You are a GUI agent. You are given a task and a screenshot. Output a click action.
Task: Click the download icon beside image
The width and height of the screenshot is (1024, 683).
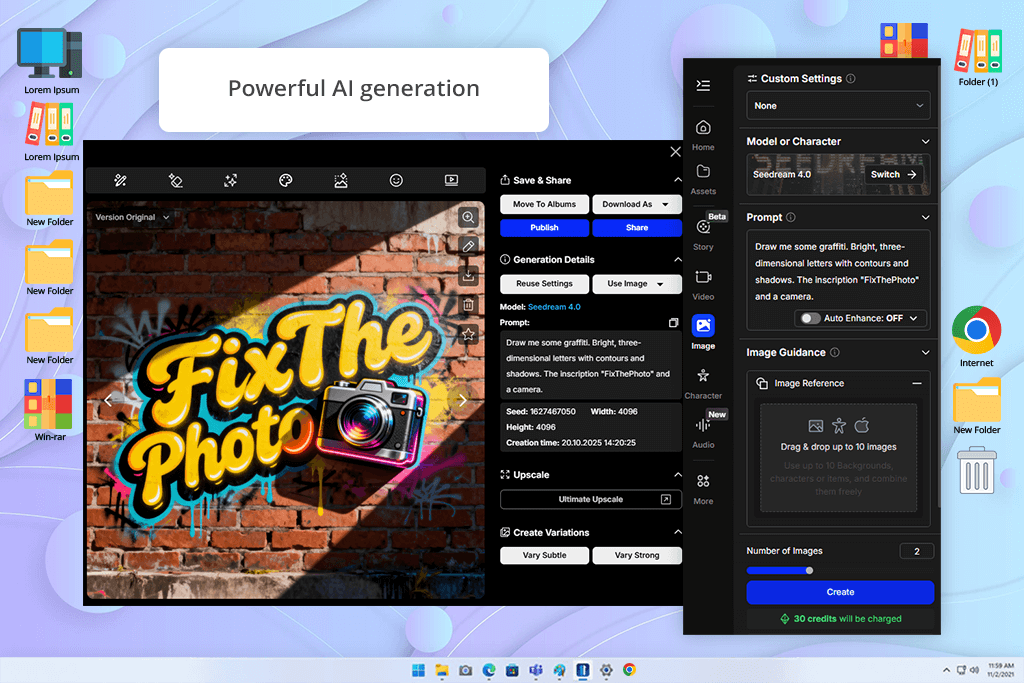(468, 276)
